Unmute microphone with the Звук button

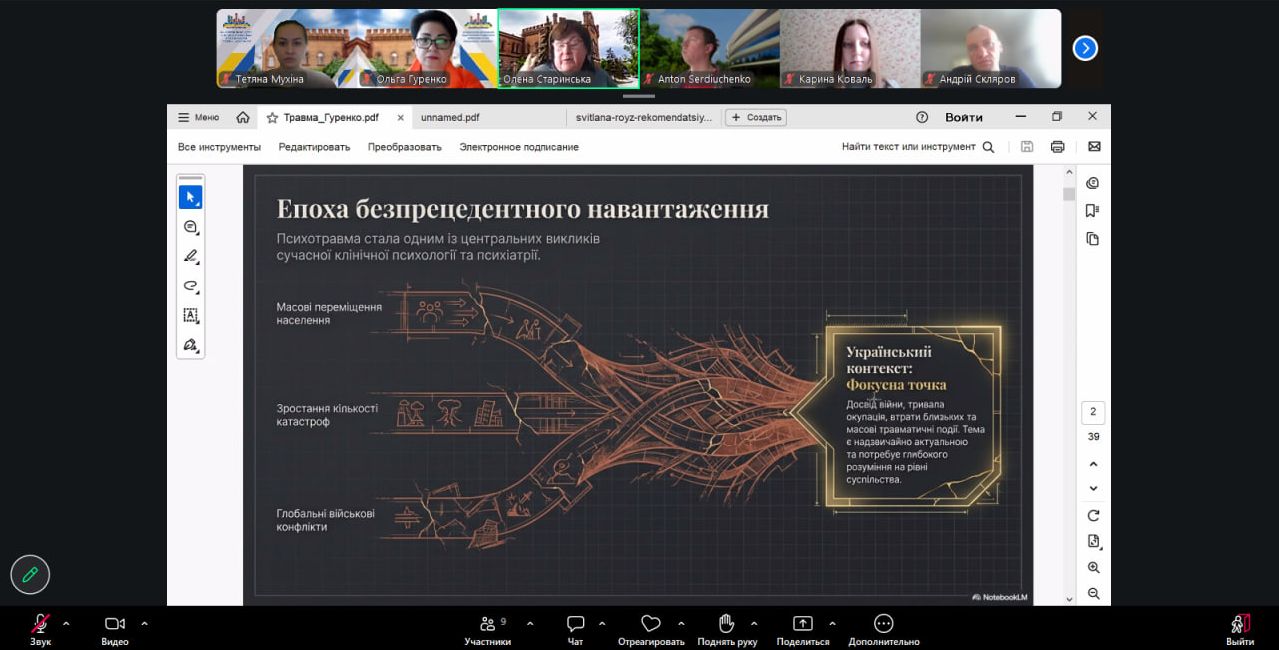[40, 628]
